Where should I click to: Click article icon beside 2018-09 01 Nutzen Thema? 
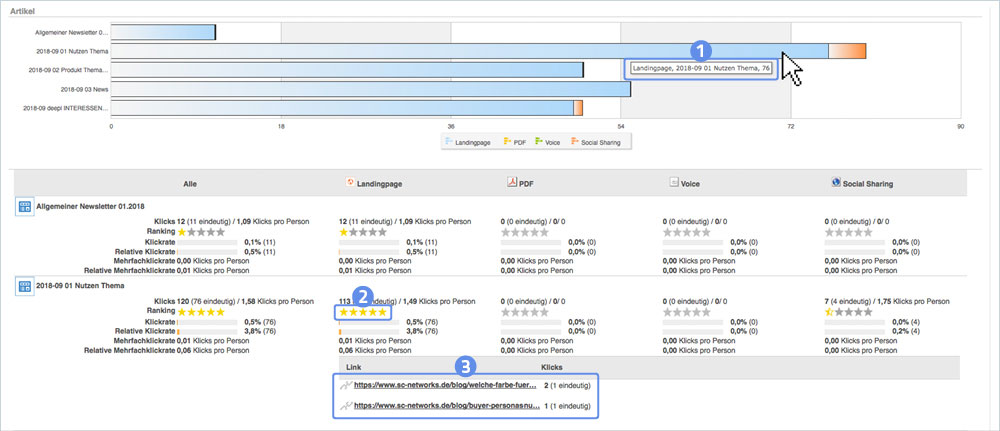coord(23,287)
